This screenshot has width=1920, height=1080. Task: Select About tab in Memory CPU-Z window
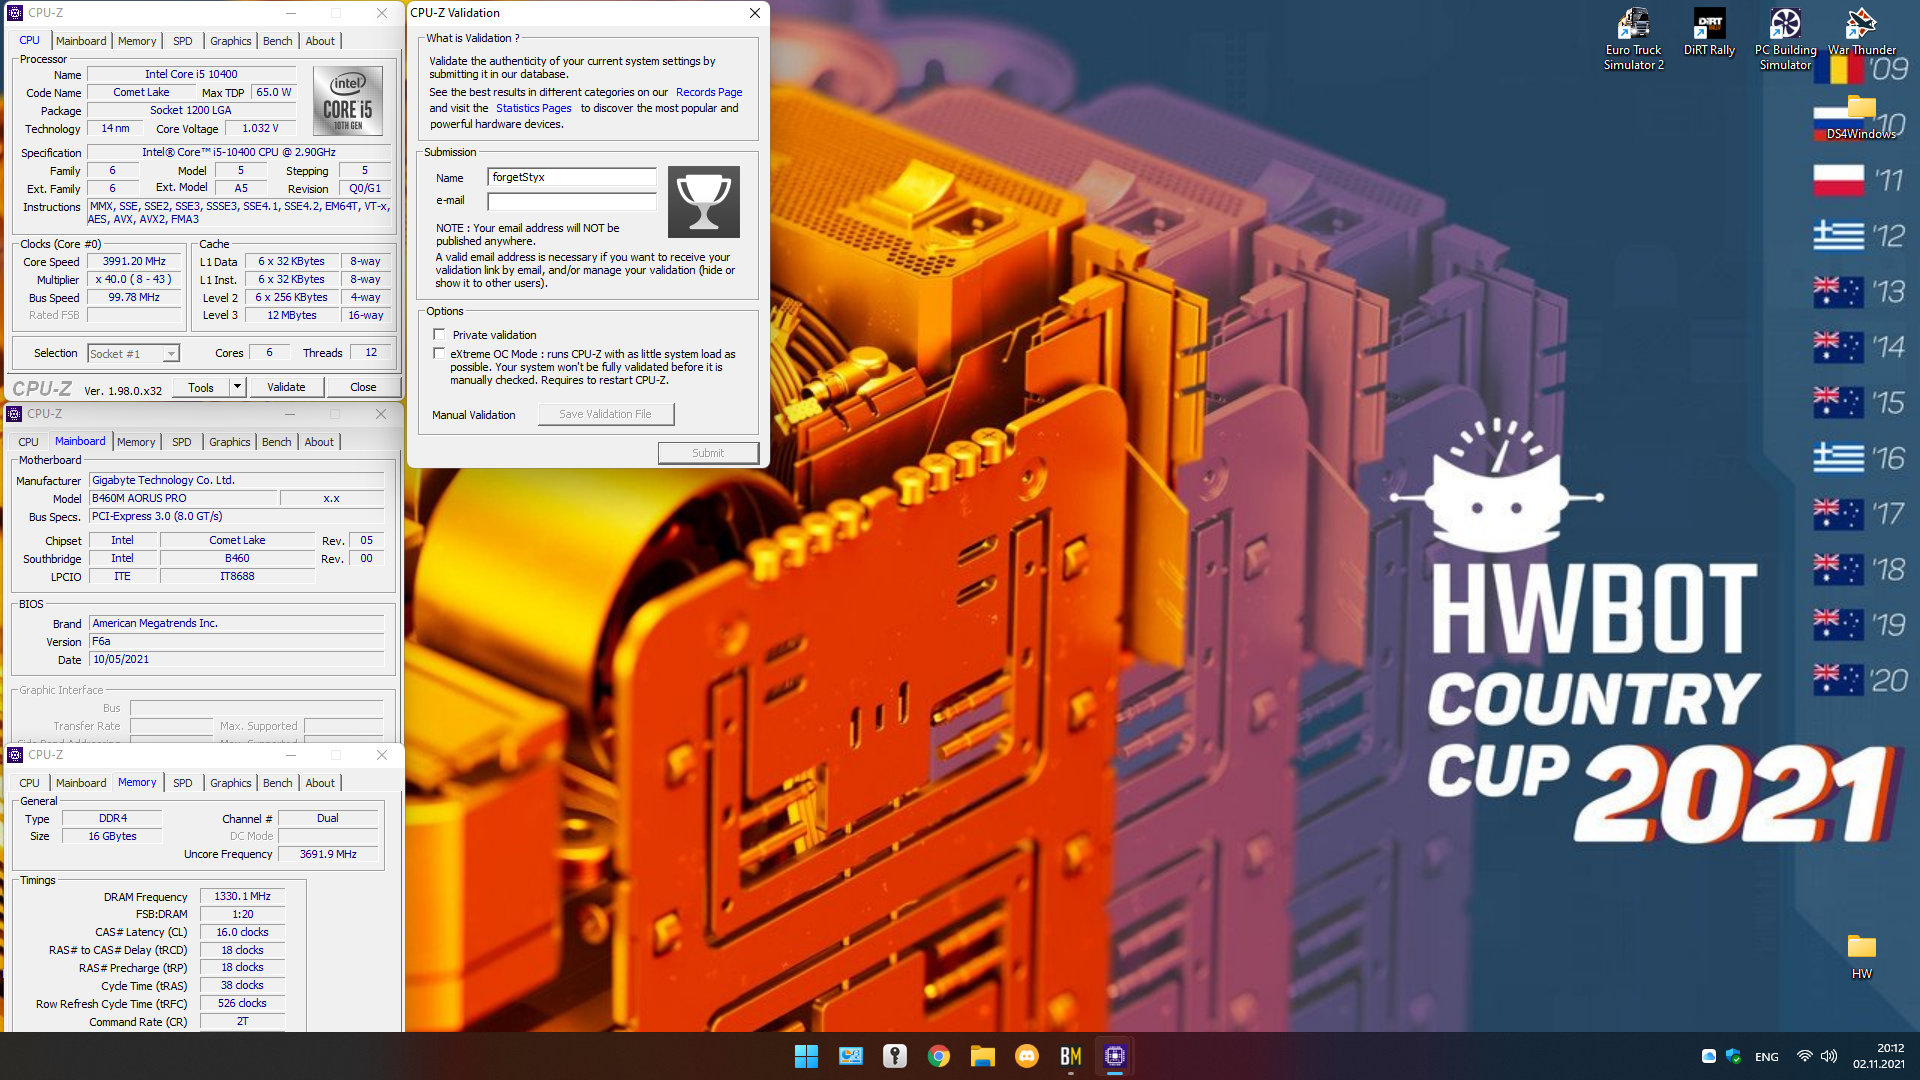point(320,783)
